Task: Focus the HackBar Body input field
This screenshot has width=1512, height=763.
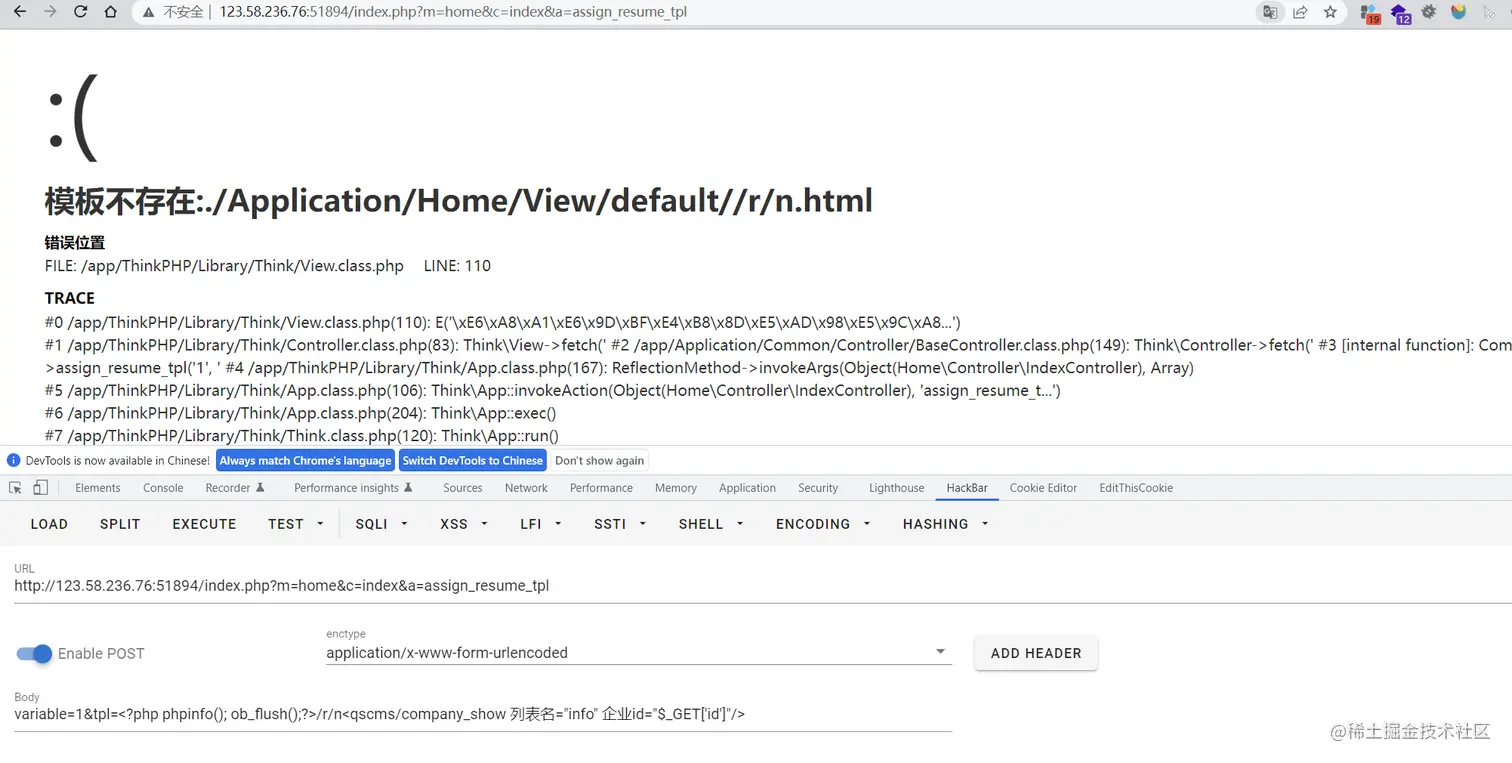Action: coord(483,714)
